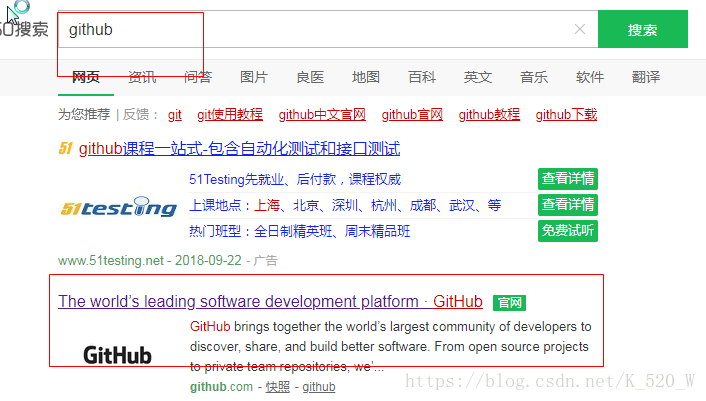Click the github官网 suggestion link
The height and width of the screenshot is (401, 706).
point(412,114)
